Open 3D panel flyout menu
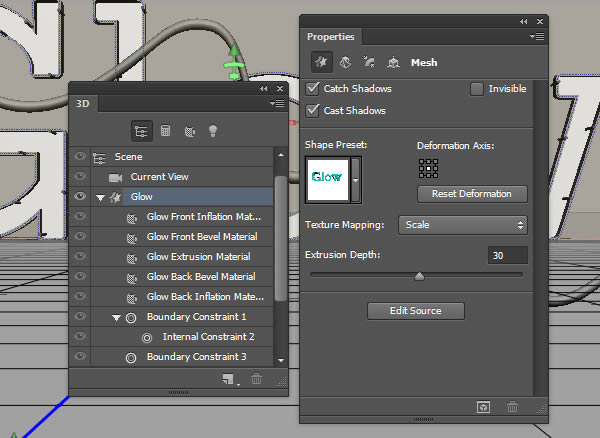 [x=277, y=103]
